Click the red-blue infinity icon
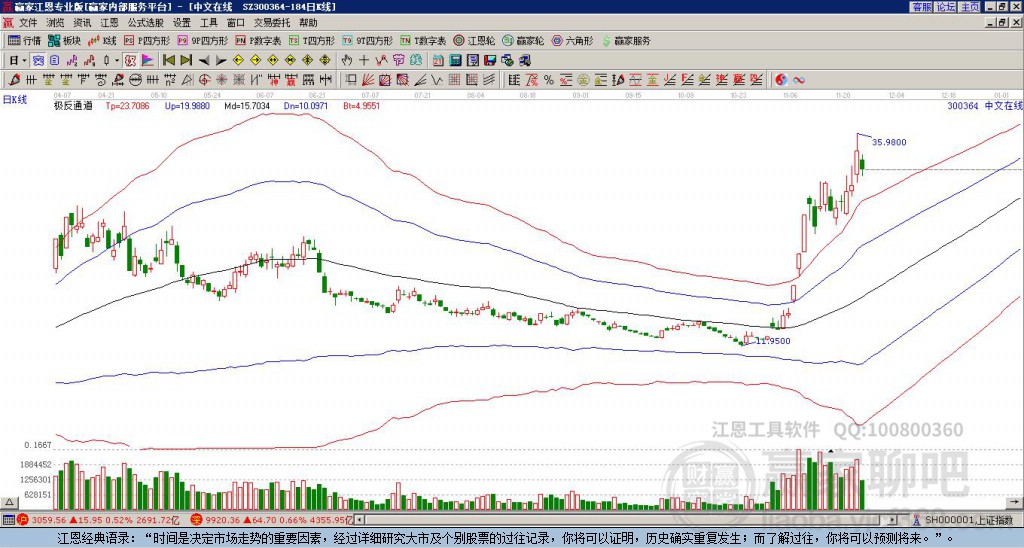 point(798,80)
